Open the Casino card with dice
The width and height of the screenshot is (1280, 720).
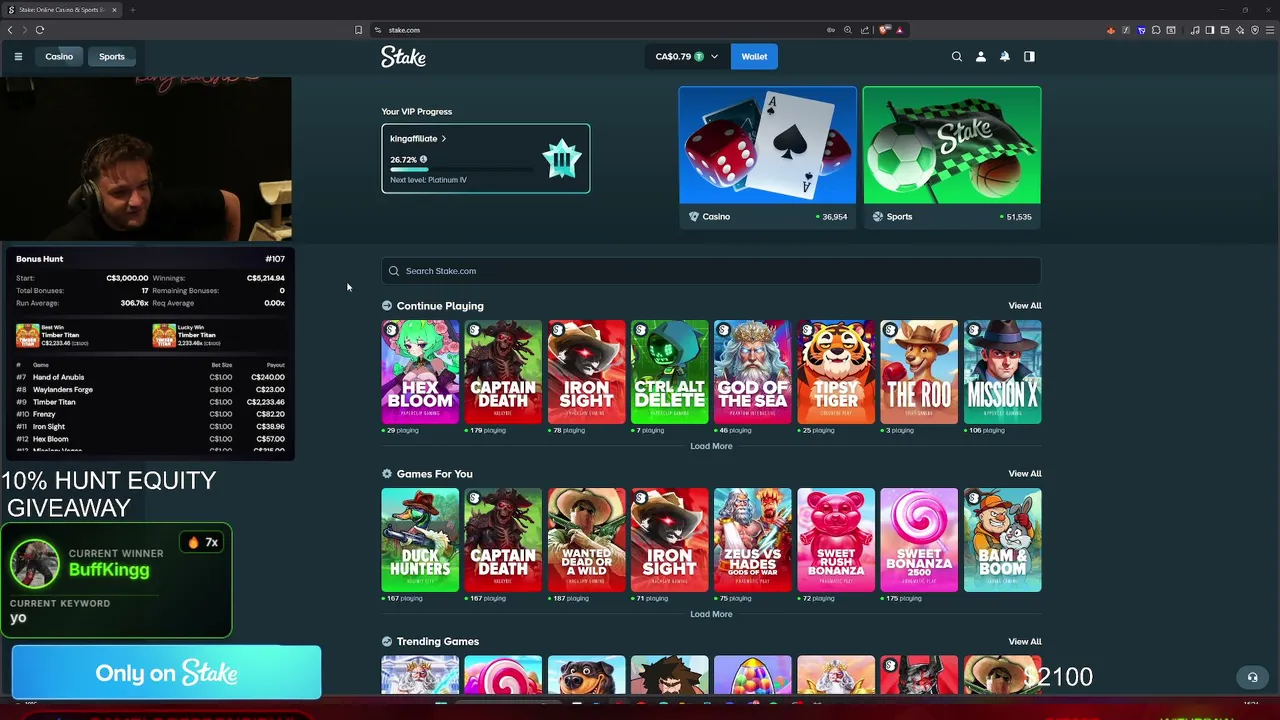(767, 157)
